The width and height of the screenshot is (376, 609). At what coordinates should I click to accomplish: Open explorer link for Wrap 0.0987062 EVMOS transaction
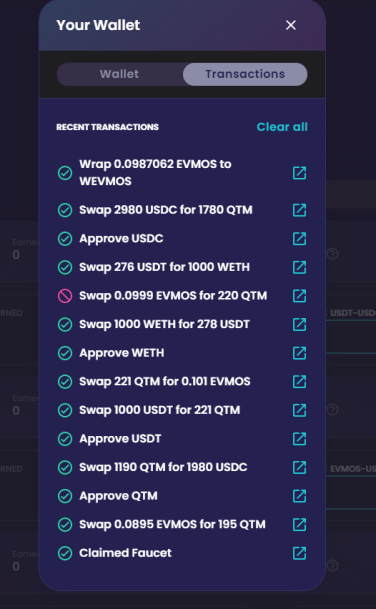[299, 173]
